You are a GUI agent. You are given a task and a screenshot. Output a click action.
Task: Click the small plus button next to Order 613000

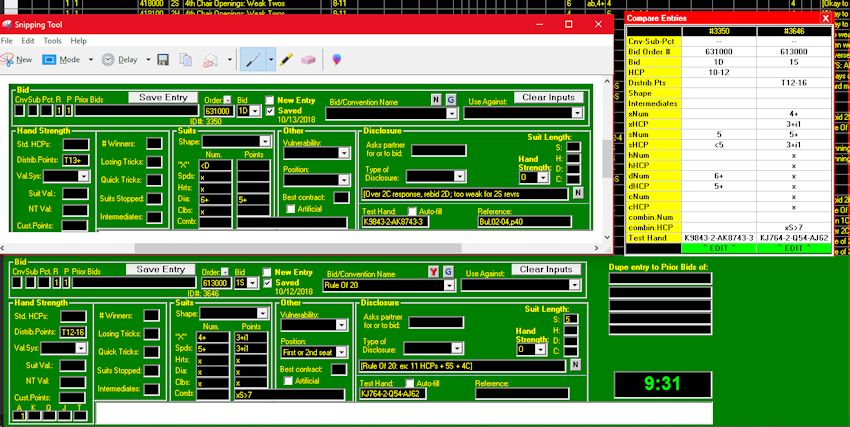coord(224,272)
